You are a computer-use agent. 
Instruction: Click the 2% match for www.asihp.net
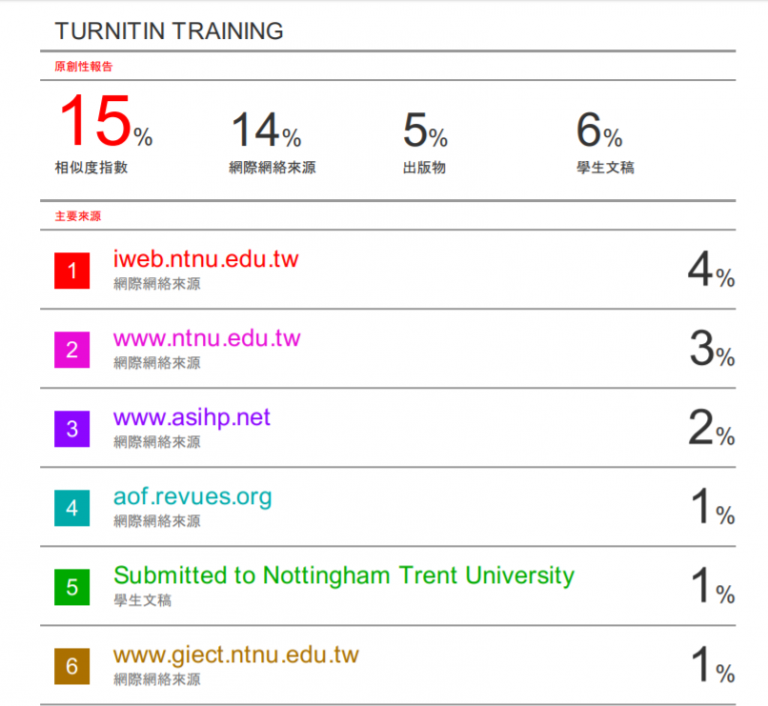pyautogui.click(x=712, y=428)
